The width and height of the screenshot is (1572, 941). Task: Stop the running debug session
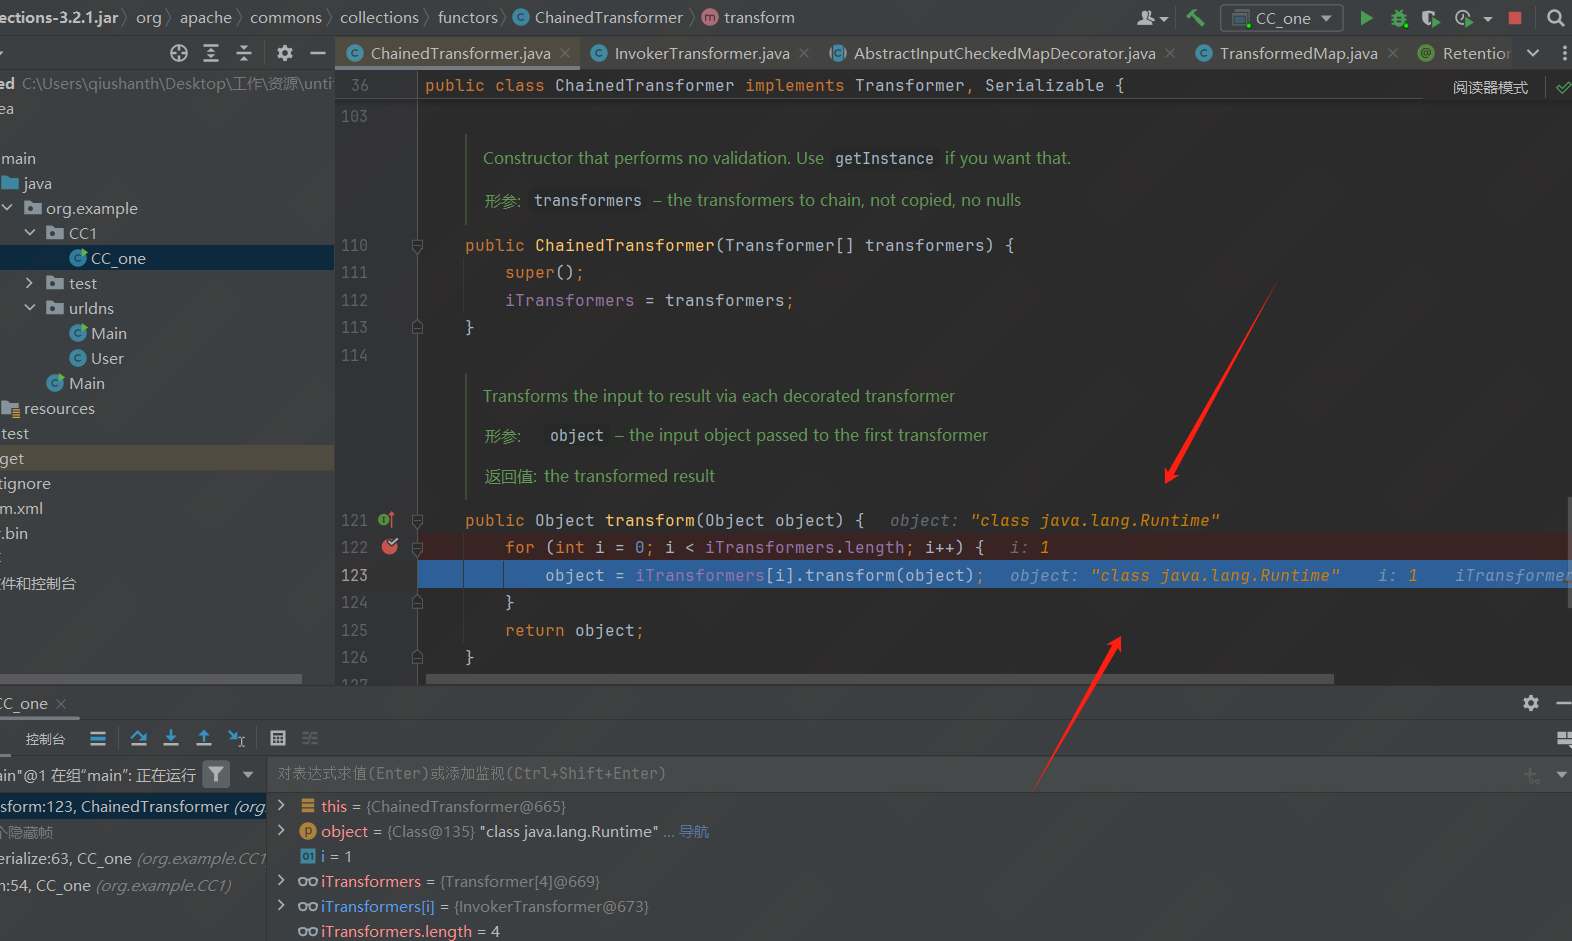[1515, 18]
